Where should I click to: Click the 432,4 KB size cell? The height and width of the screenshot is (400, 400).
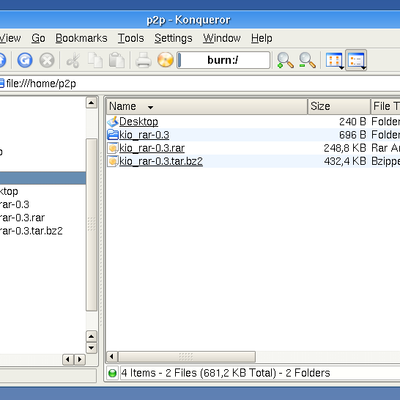(345, 161)
